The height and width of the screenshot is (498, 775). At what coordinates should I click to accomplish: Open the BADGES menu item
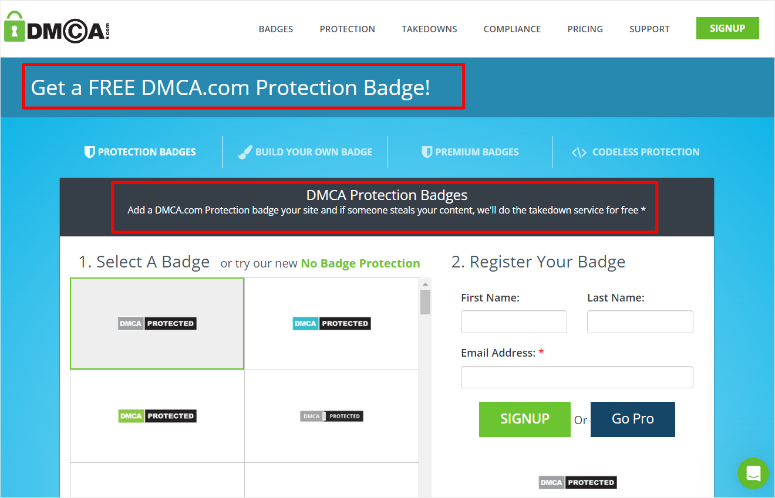[276, 29]
